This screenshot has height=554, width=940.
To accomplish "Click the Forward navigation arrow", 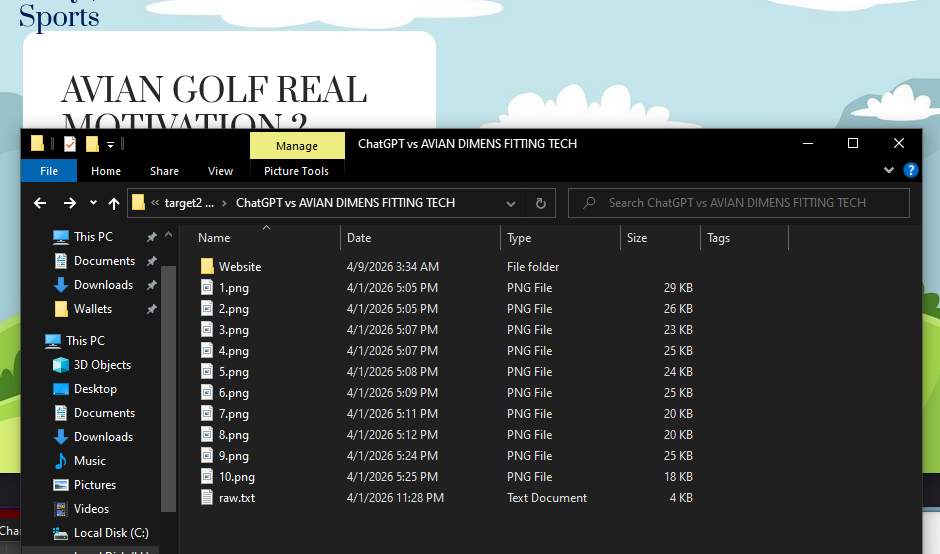I will 69,203.
